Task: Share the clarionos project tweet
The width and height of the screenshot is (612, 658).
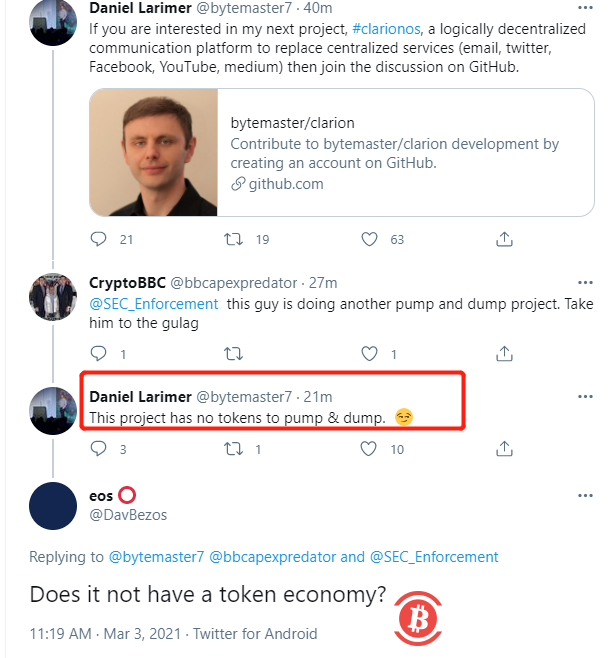Action: (505, 239)
